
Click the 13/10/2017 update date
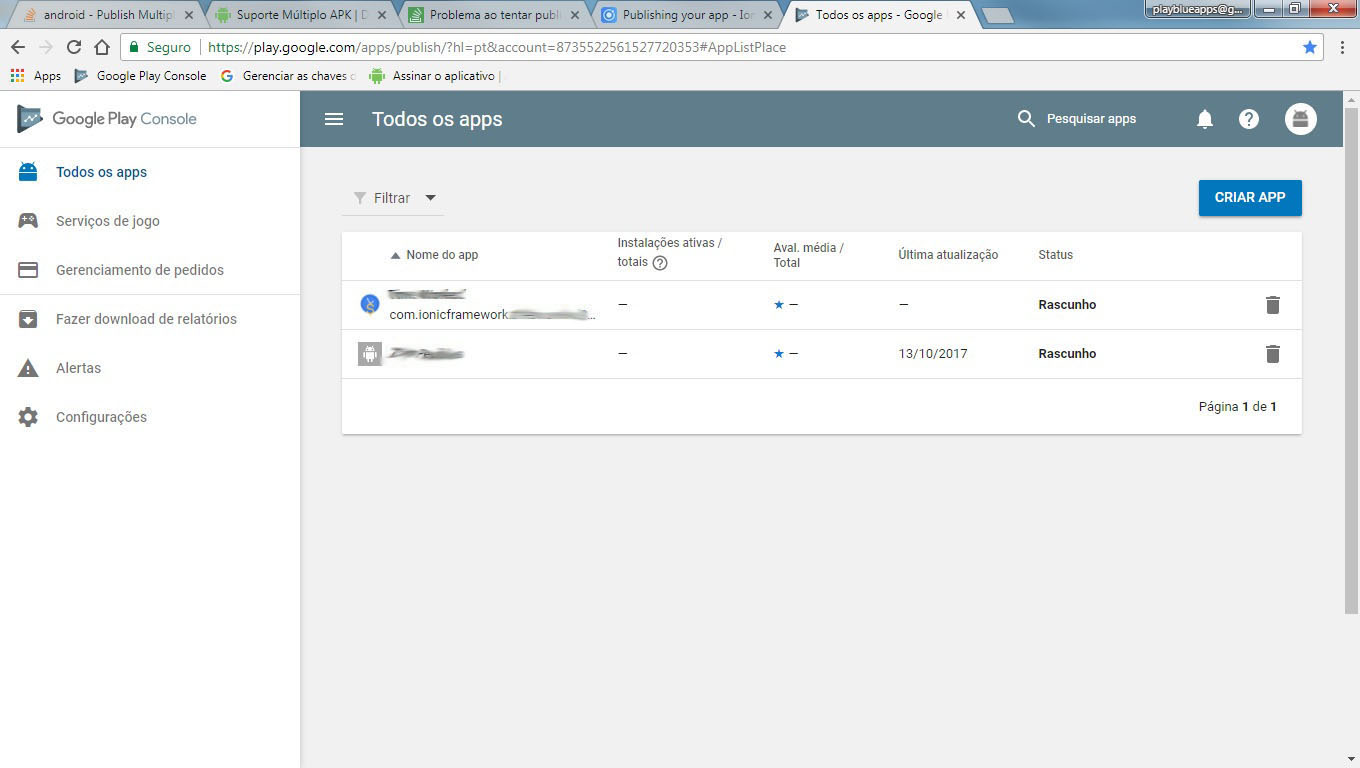point(933,354)
